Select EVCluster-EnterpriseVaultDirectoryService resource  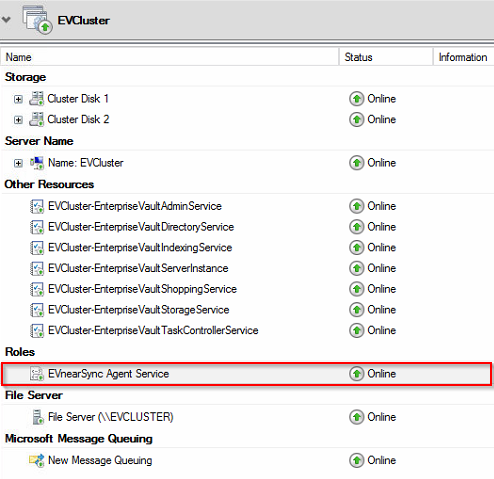tap(247, 227)
